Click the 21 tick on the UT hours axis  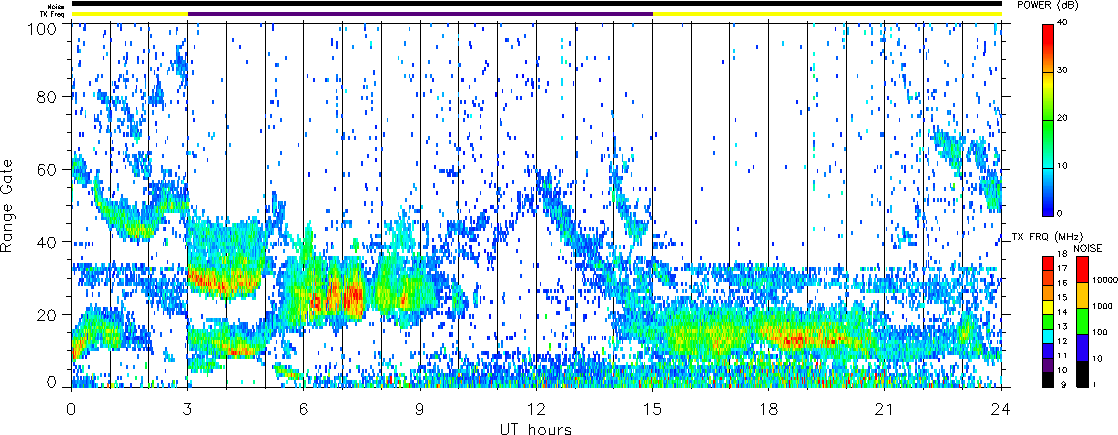click(x=885, y=408)
